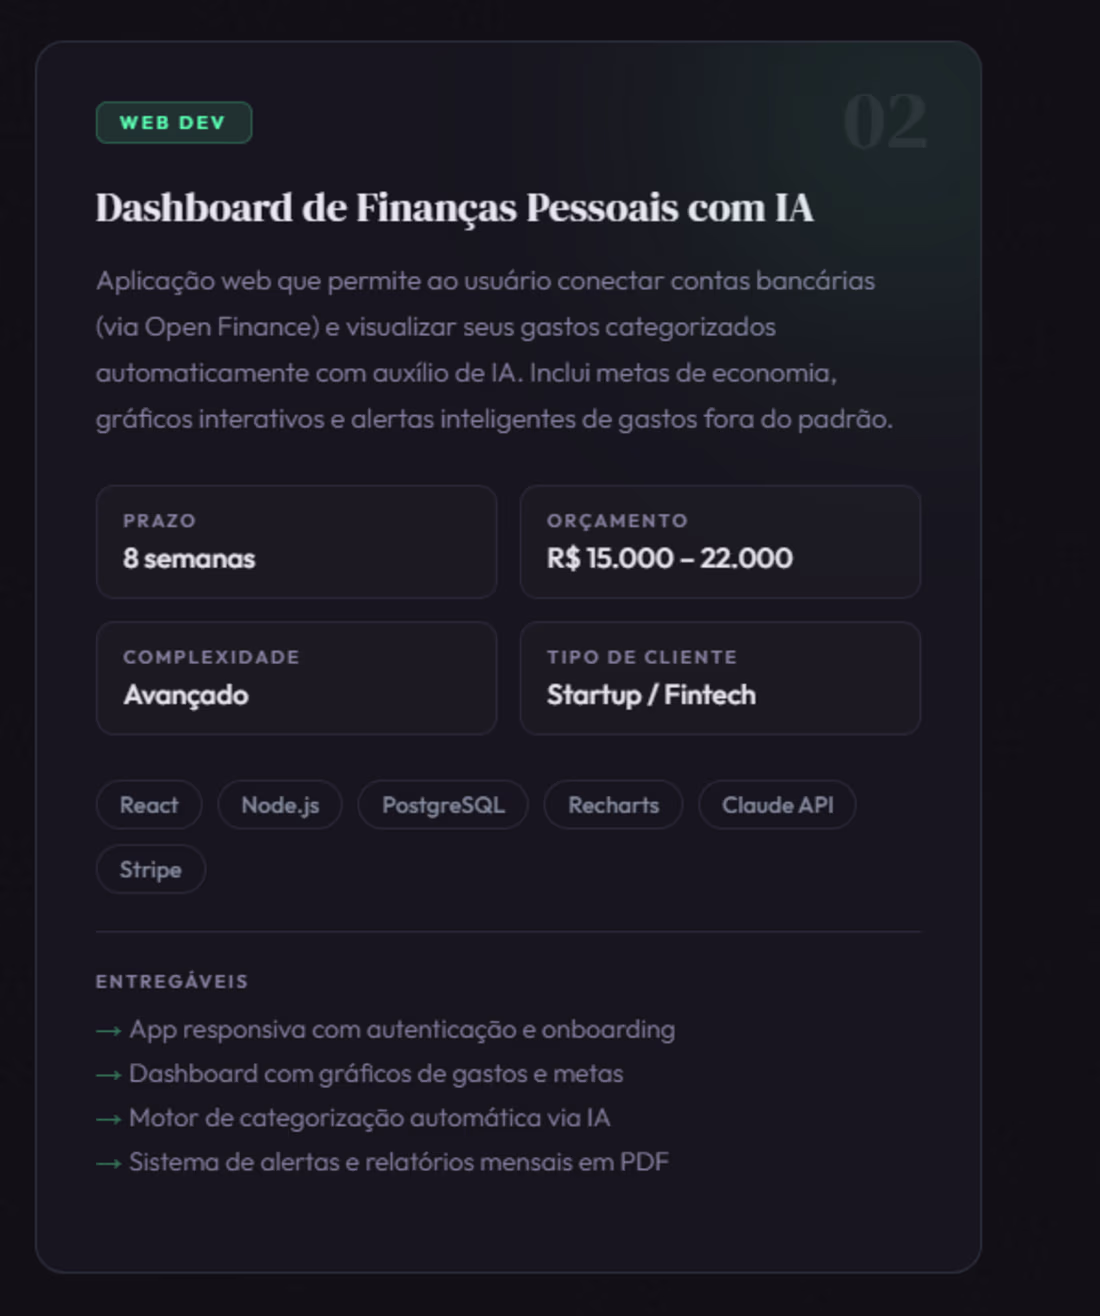This screenshot has height=1316, width=1100.
Task: Choose the Recharts tag chip
Action: (613, 805)
